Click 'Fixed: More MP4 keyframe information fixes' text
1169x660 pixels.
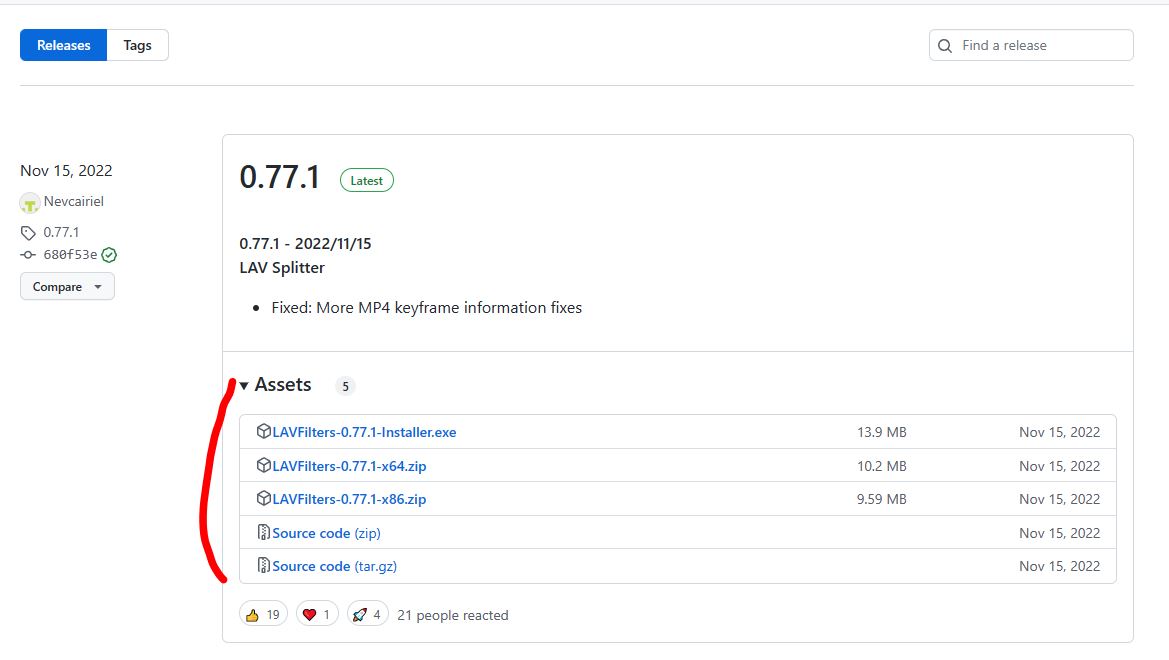426,308
